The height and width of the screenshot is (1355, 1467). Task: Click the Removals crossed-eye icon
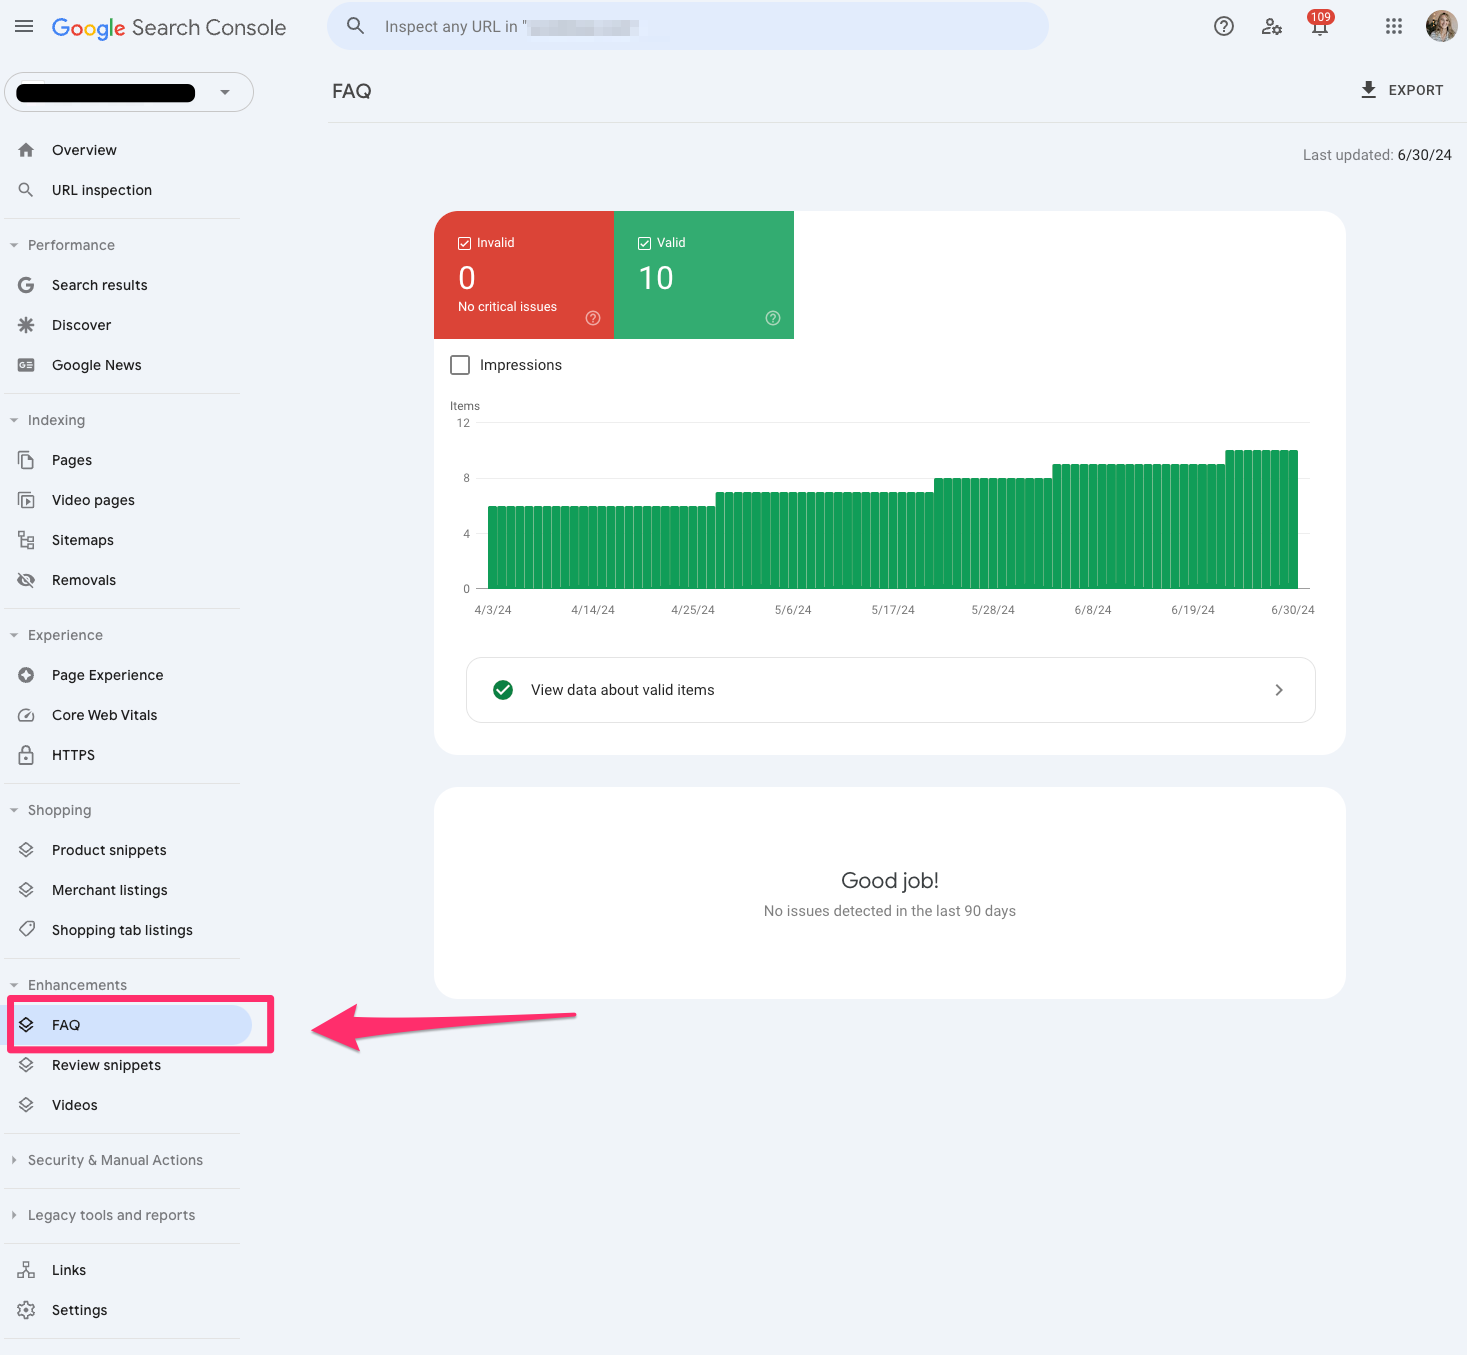(x=26, y=580)
